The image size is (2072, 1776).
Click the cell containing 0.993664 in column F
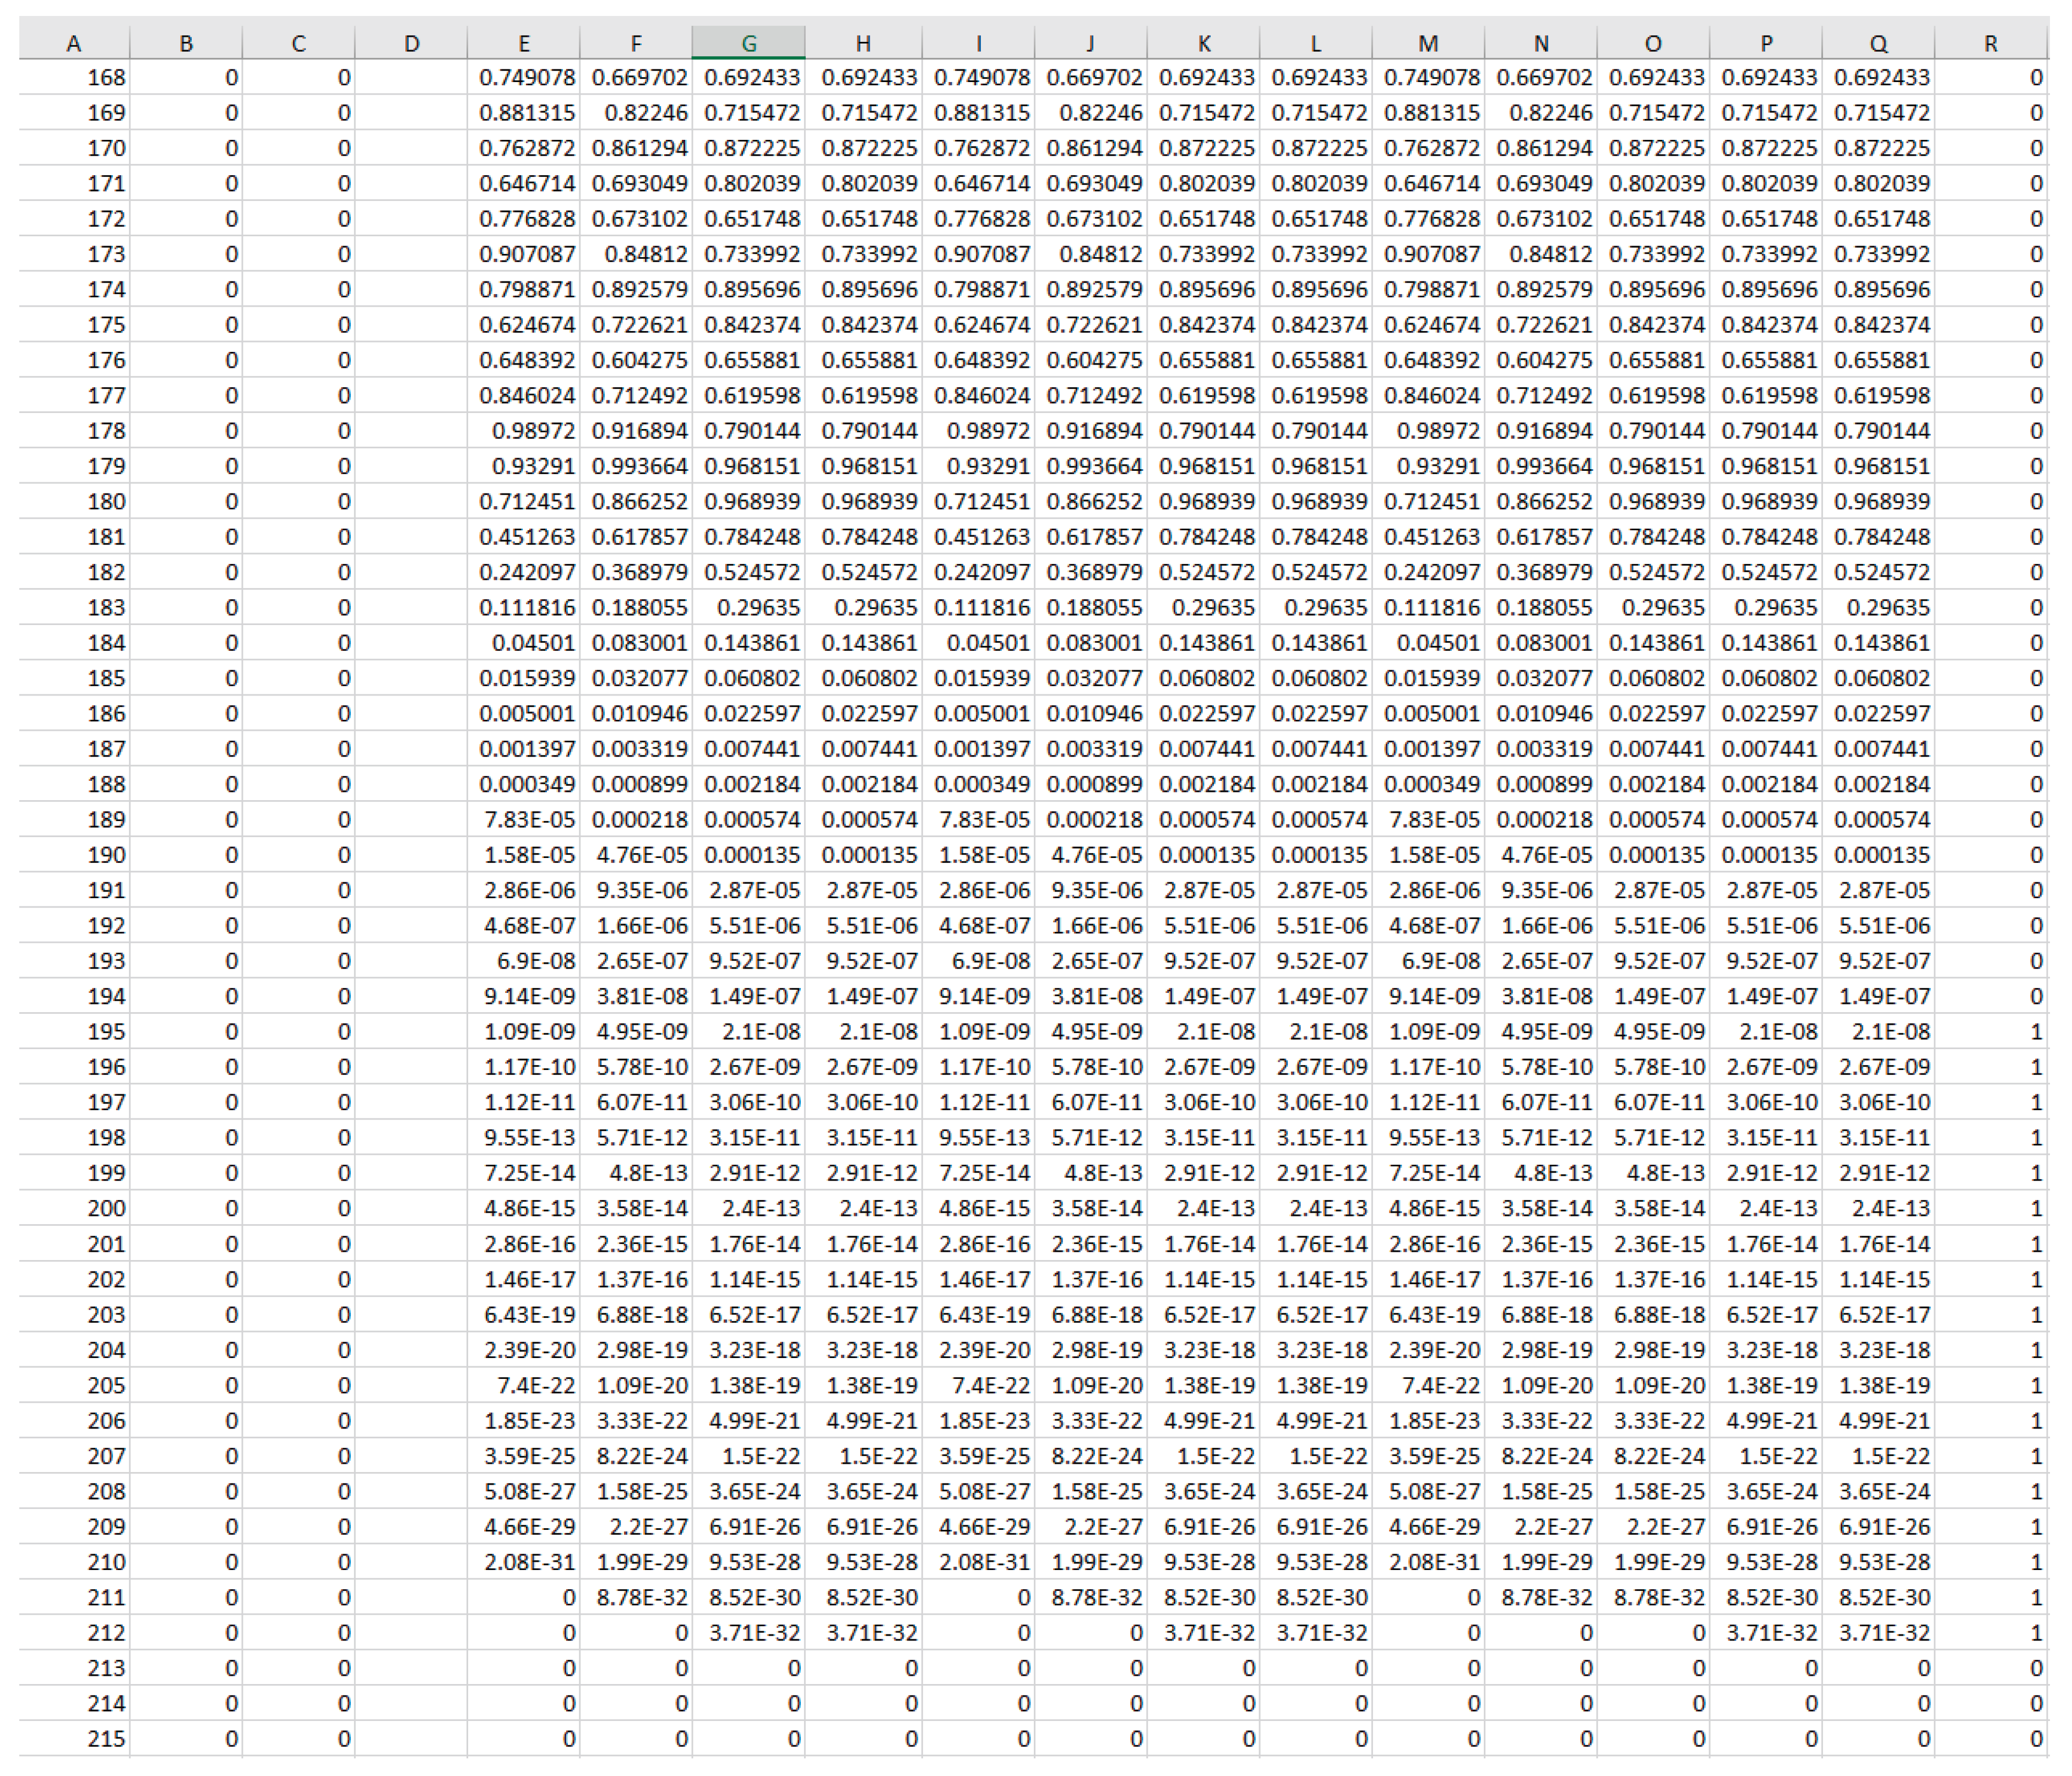pos(635,465)
